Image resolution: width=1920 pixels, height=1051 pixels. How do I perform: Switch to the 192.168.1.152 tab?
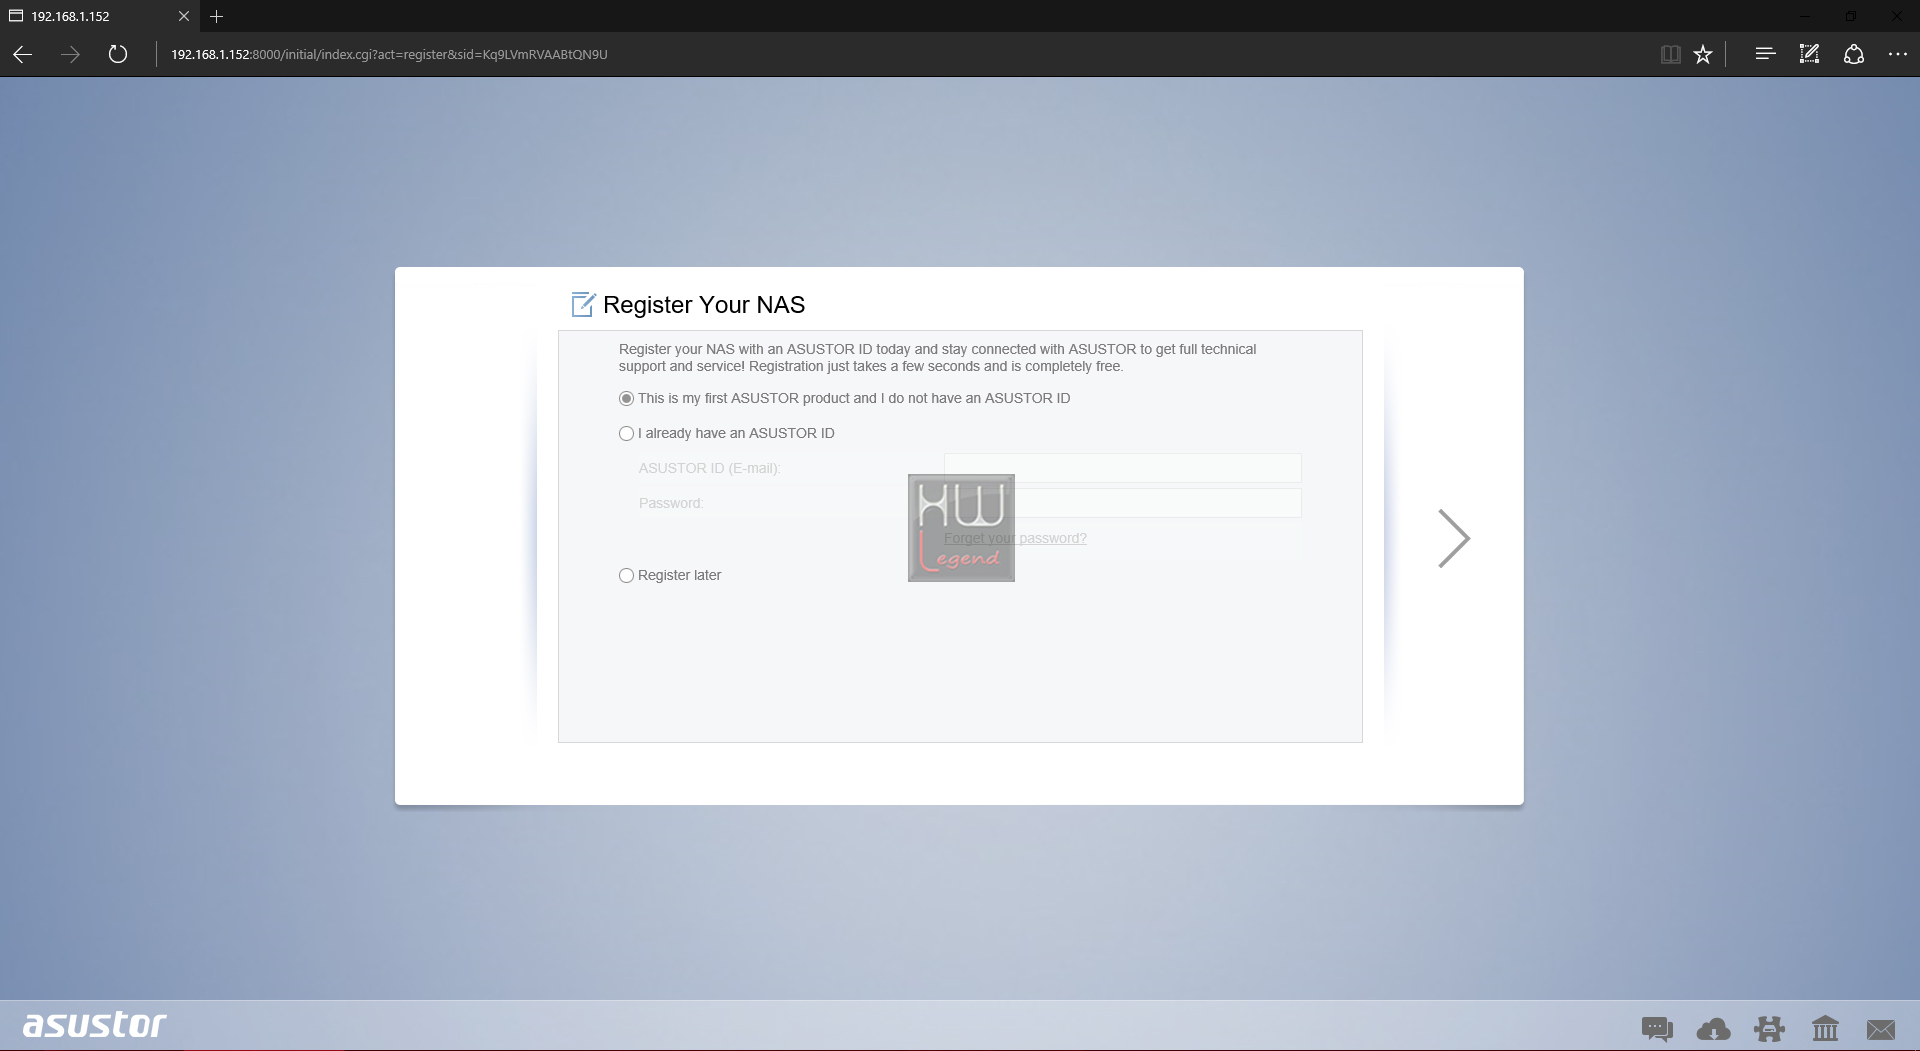point(100,16)
